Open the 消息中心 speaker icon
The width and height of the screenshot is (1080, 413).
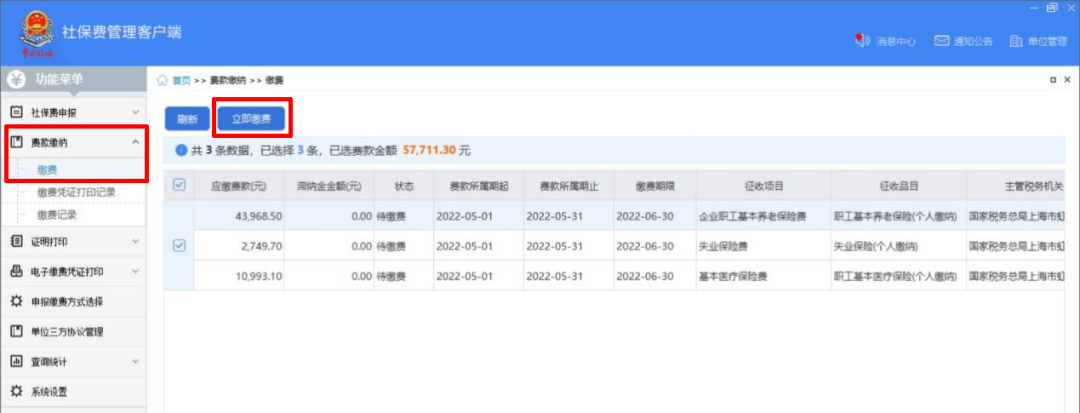click(862, 41)
